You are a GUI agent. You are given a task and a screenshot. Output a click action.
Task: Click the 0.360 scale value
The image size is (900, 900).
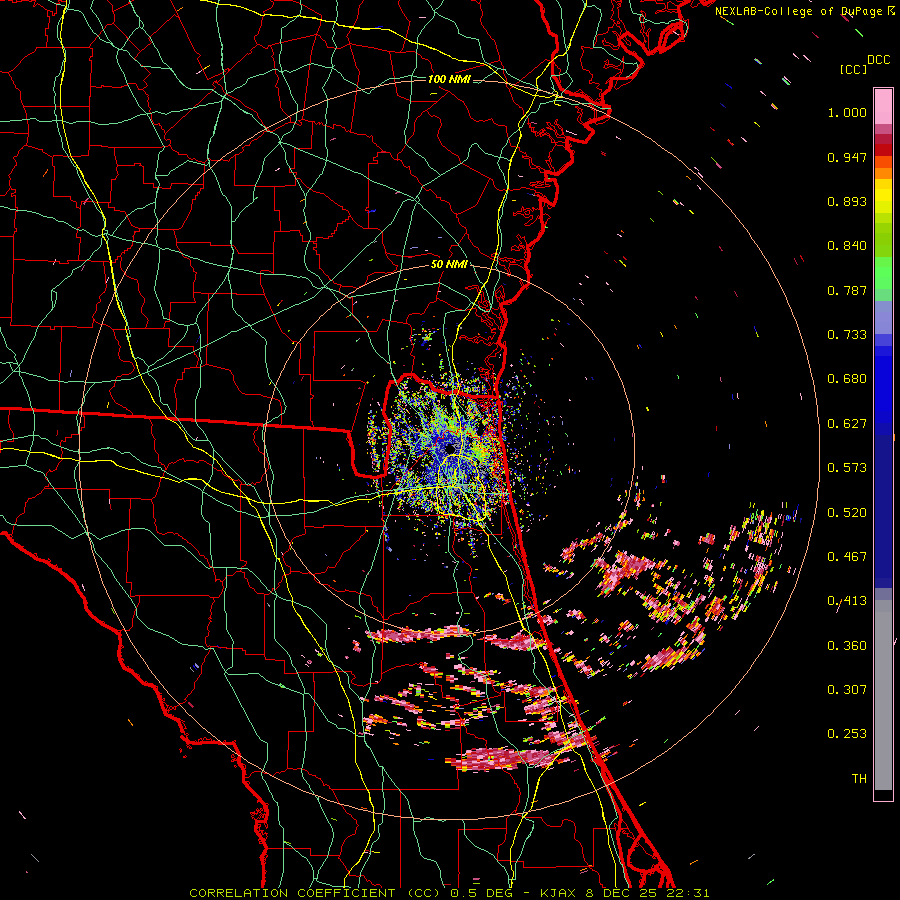point(847,646)
